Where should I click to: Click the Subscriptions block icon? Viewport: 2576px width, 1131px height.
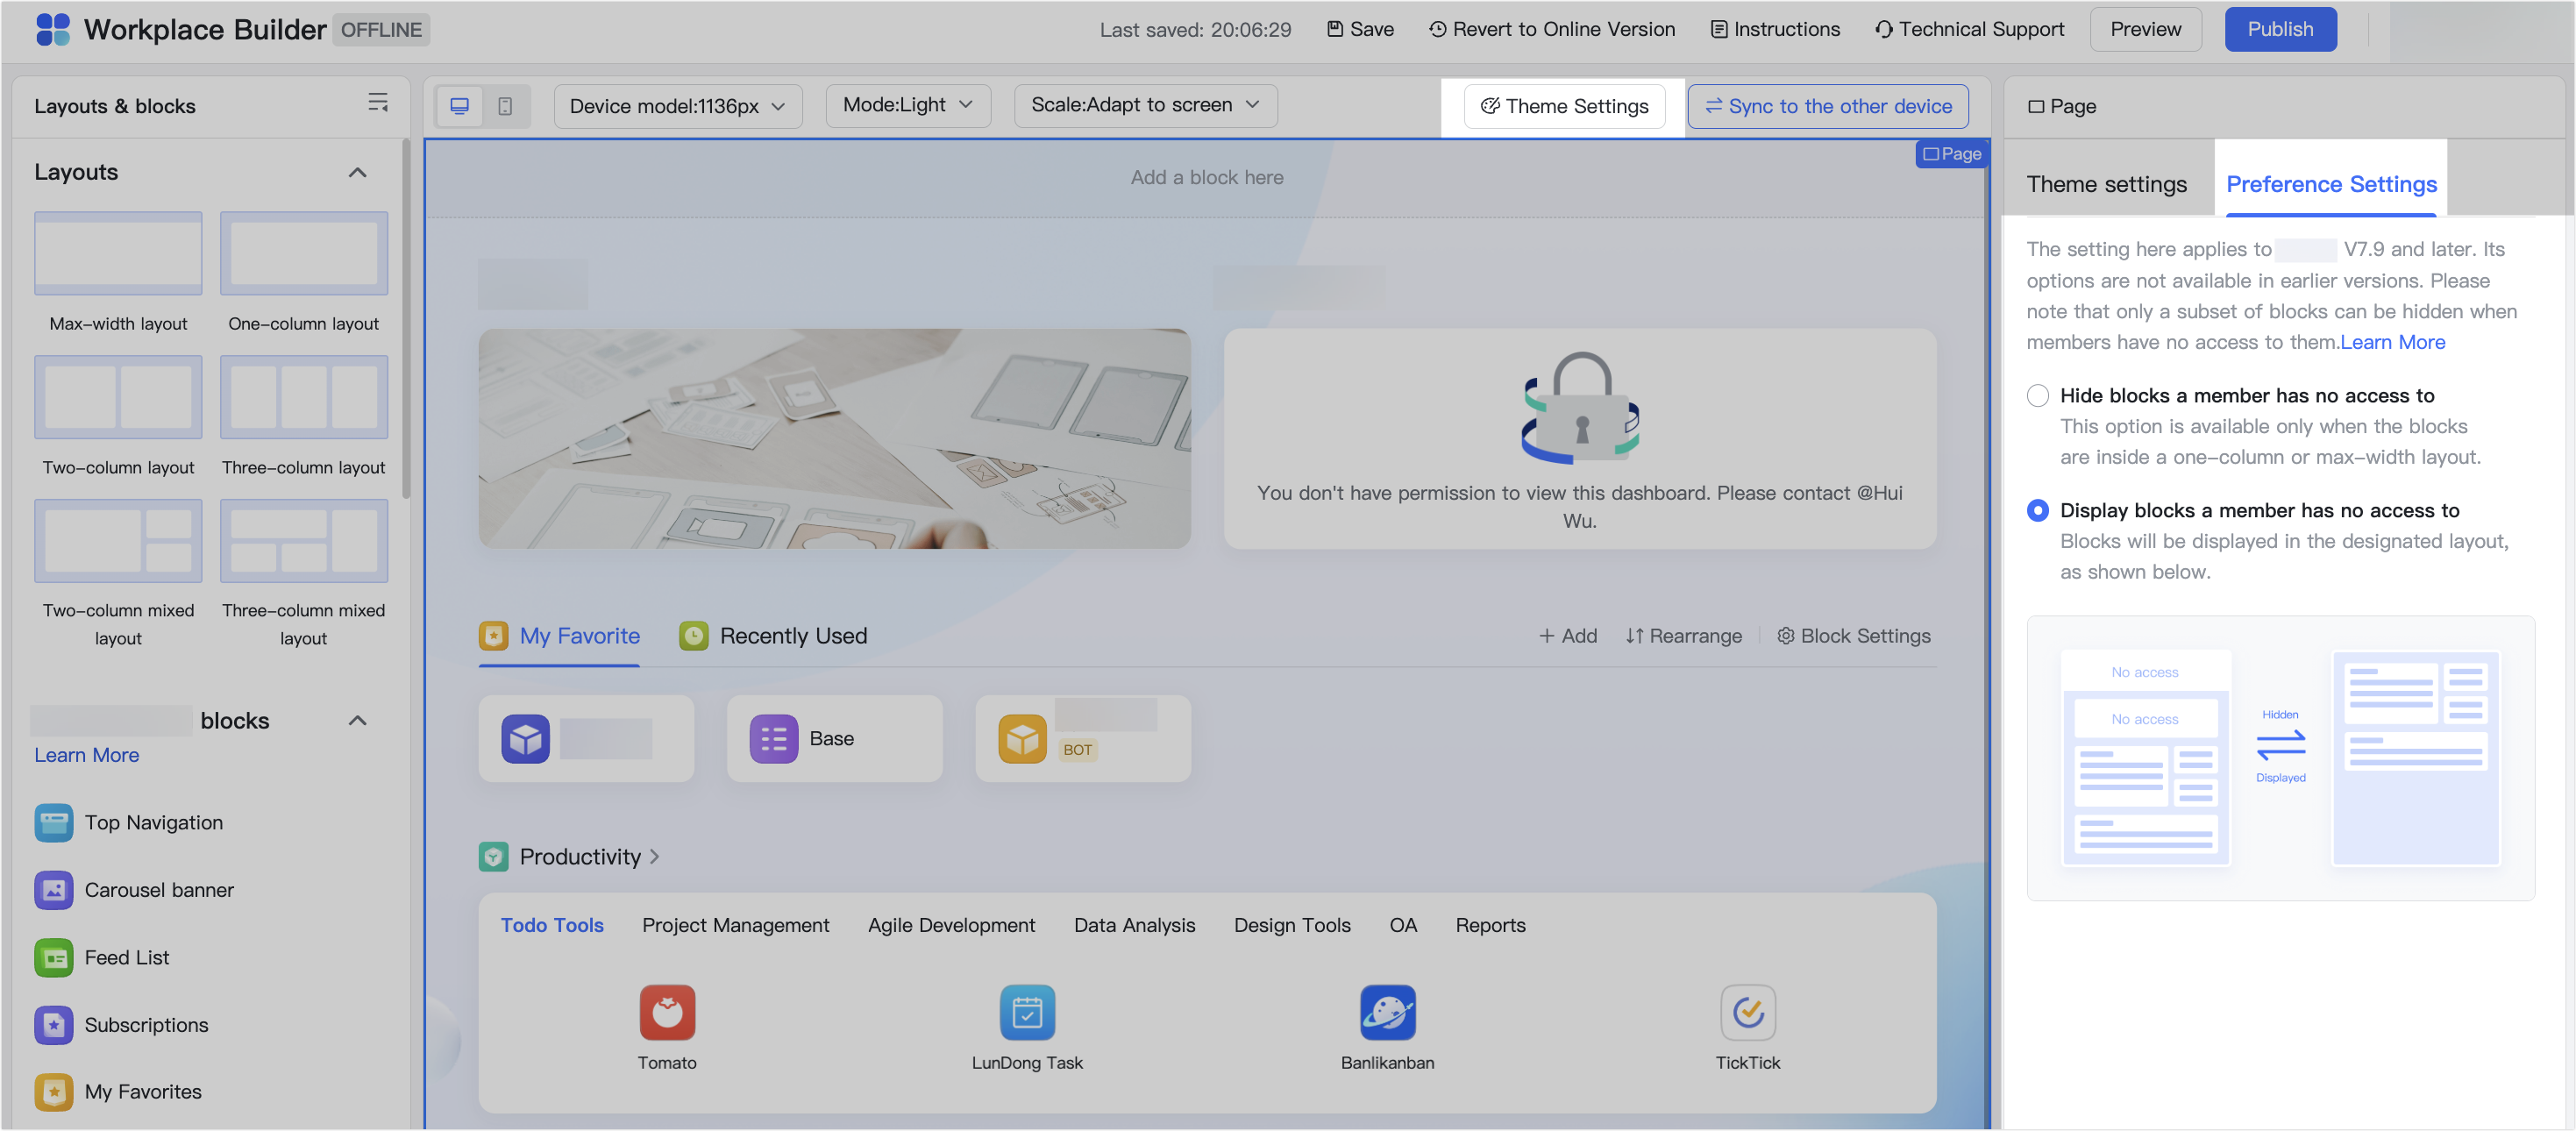(54, 1024)
